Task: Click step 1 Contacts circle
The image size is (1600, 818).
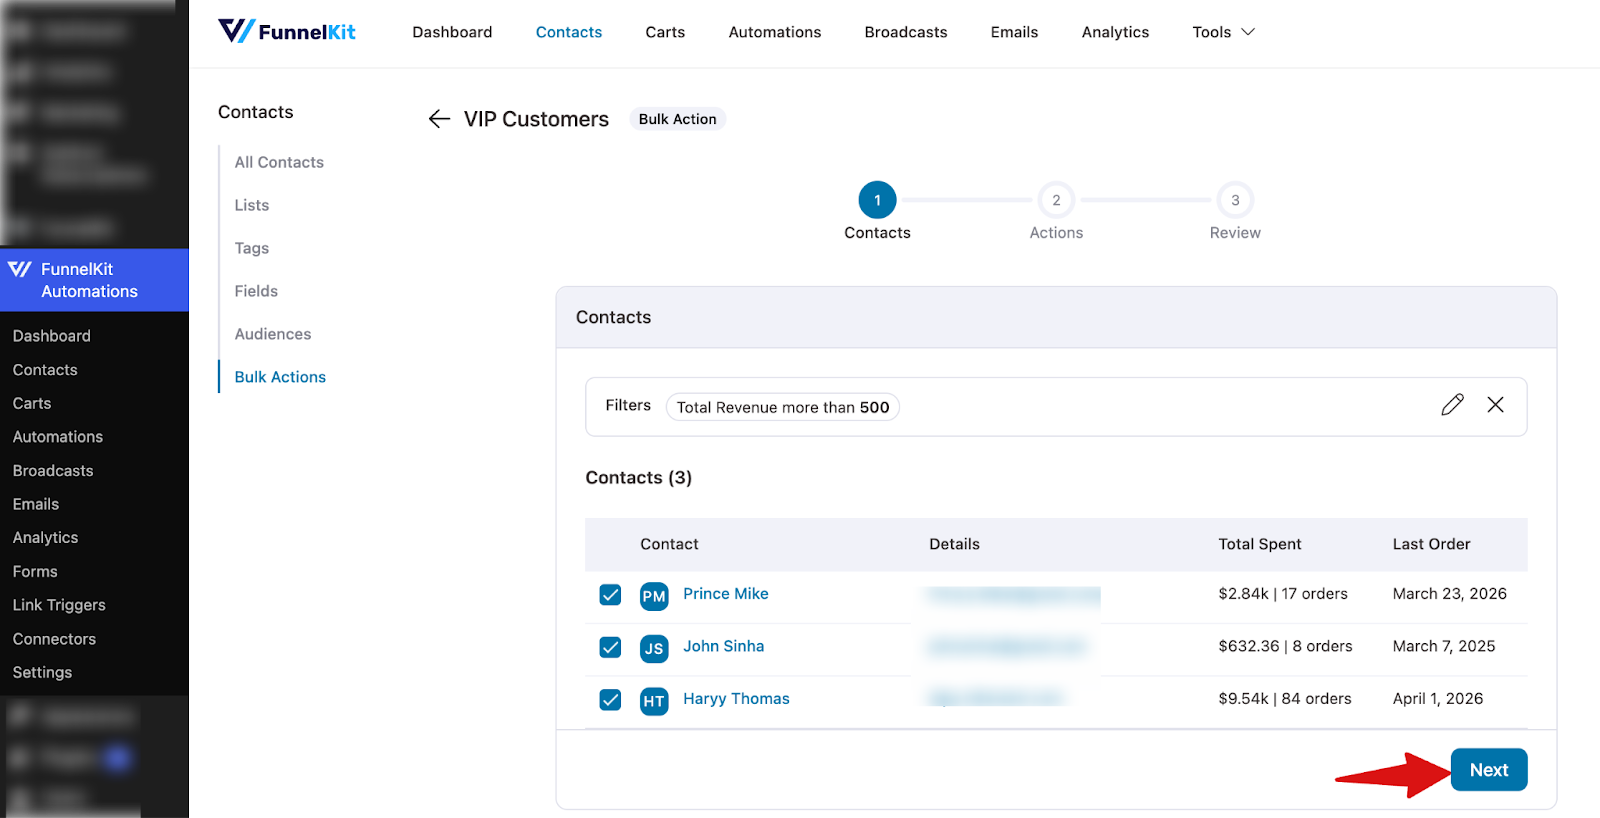Action: coord(877,200)
